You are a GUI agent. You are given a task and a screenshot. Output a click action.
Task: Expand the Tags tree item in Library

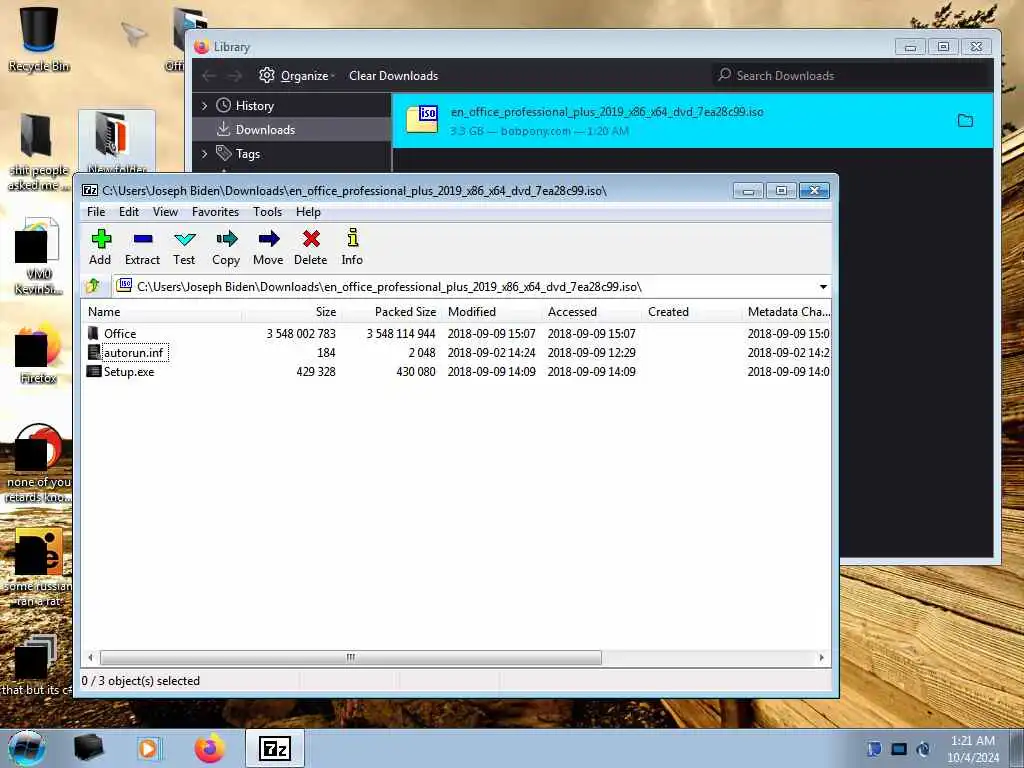tap(204, 153)
